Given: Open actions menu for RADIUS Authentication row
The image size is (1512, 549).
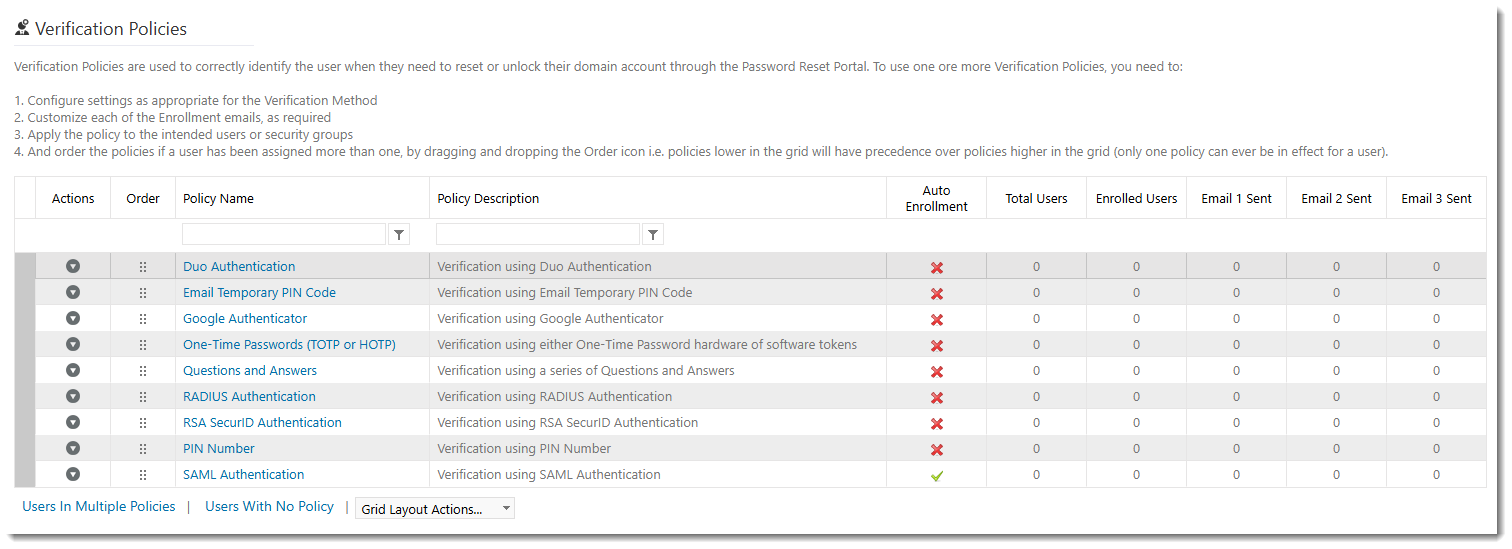Looking at the screenshot, I should coord(73,396).
